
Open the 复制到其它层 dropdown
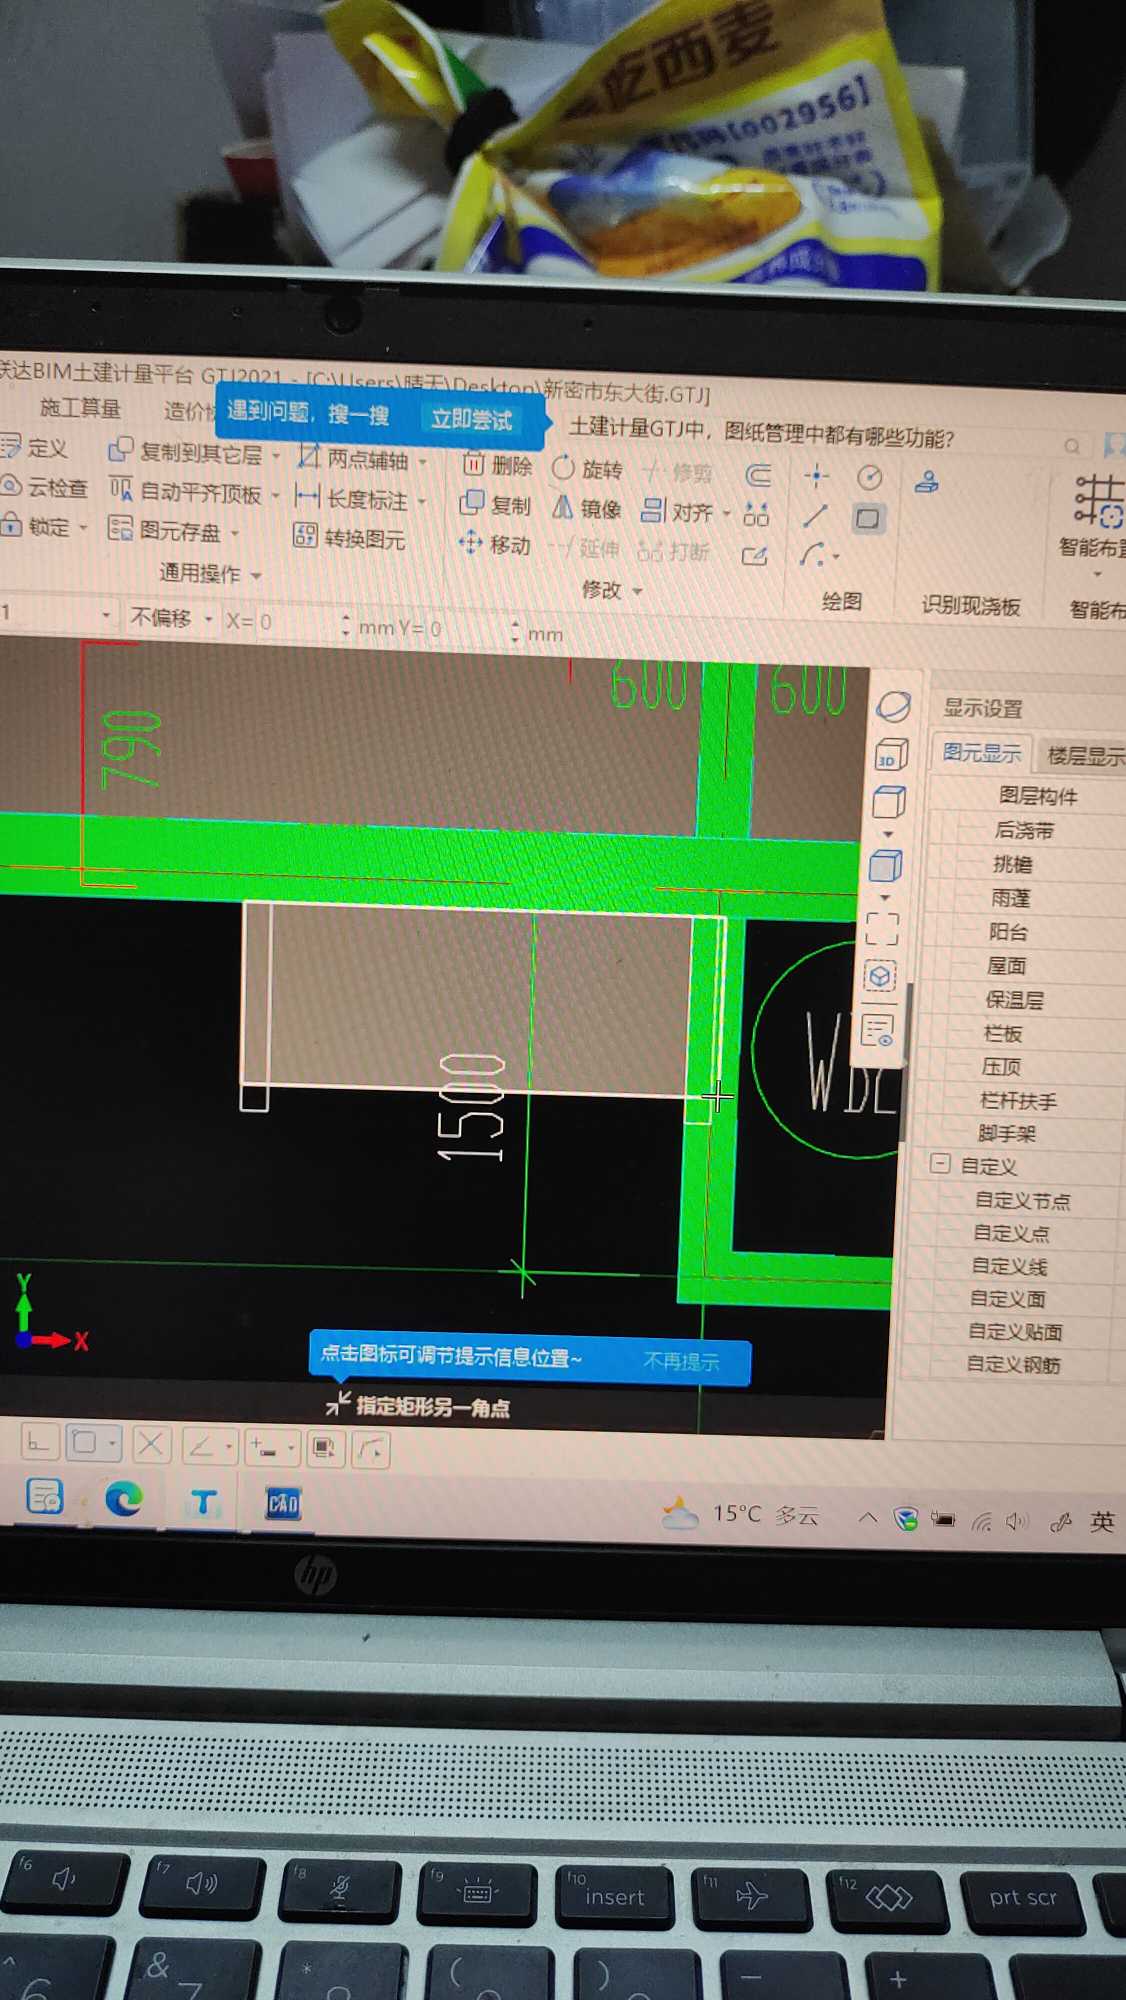click(x=276, y=456)
